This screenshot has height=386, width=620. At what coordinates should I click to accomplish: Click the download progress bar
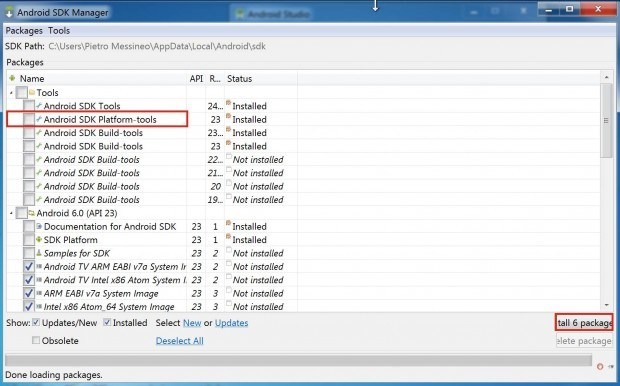pos(298,360)
